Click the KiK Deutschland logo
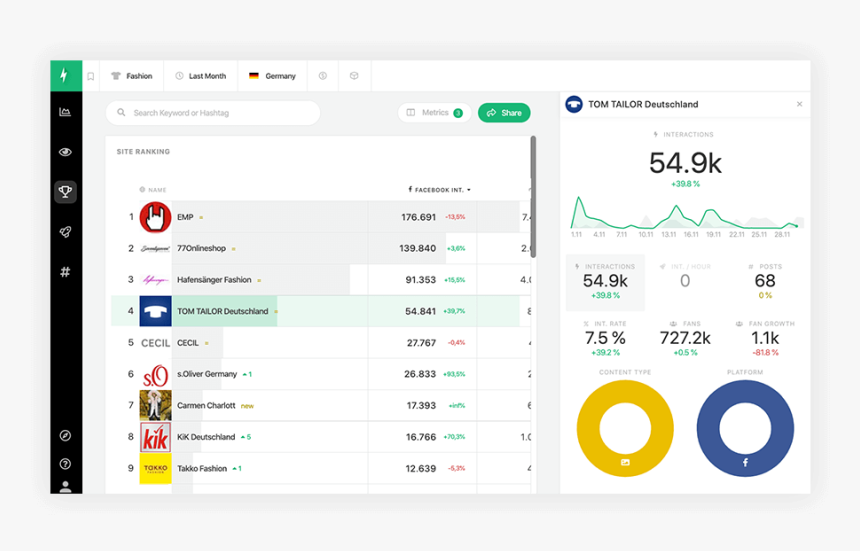The height and width of the screenshot is (551, 860). (x=155, y=437)
